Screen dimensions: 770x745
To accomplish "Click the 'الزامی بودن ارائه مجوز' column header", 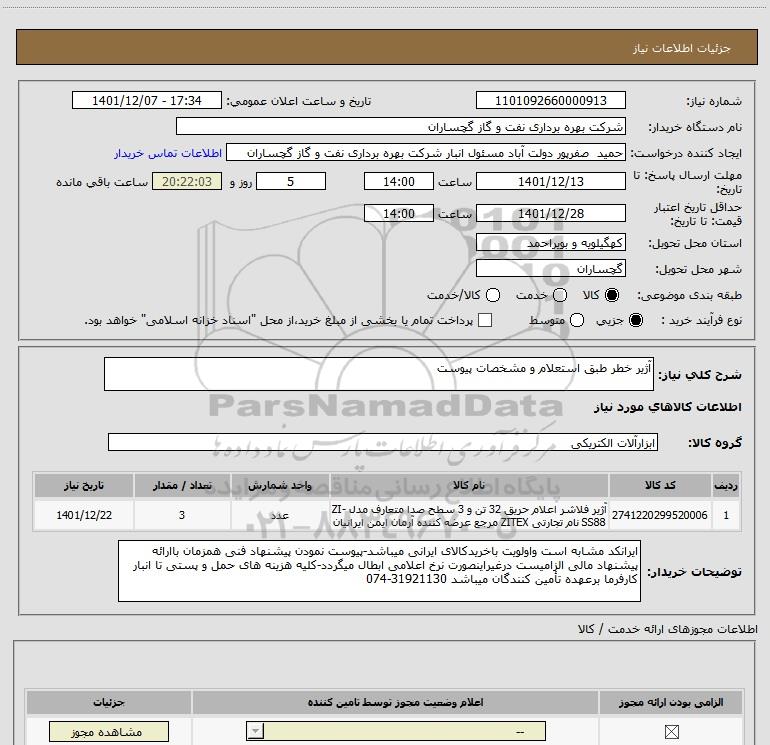I will coord(671,702).
